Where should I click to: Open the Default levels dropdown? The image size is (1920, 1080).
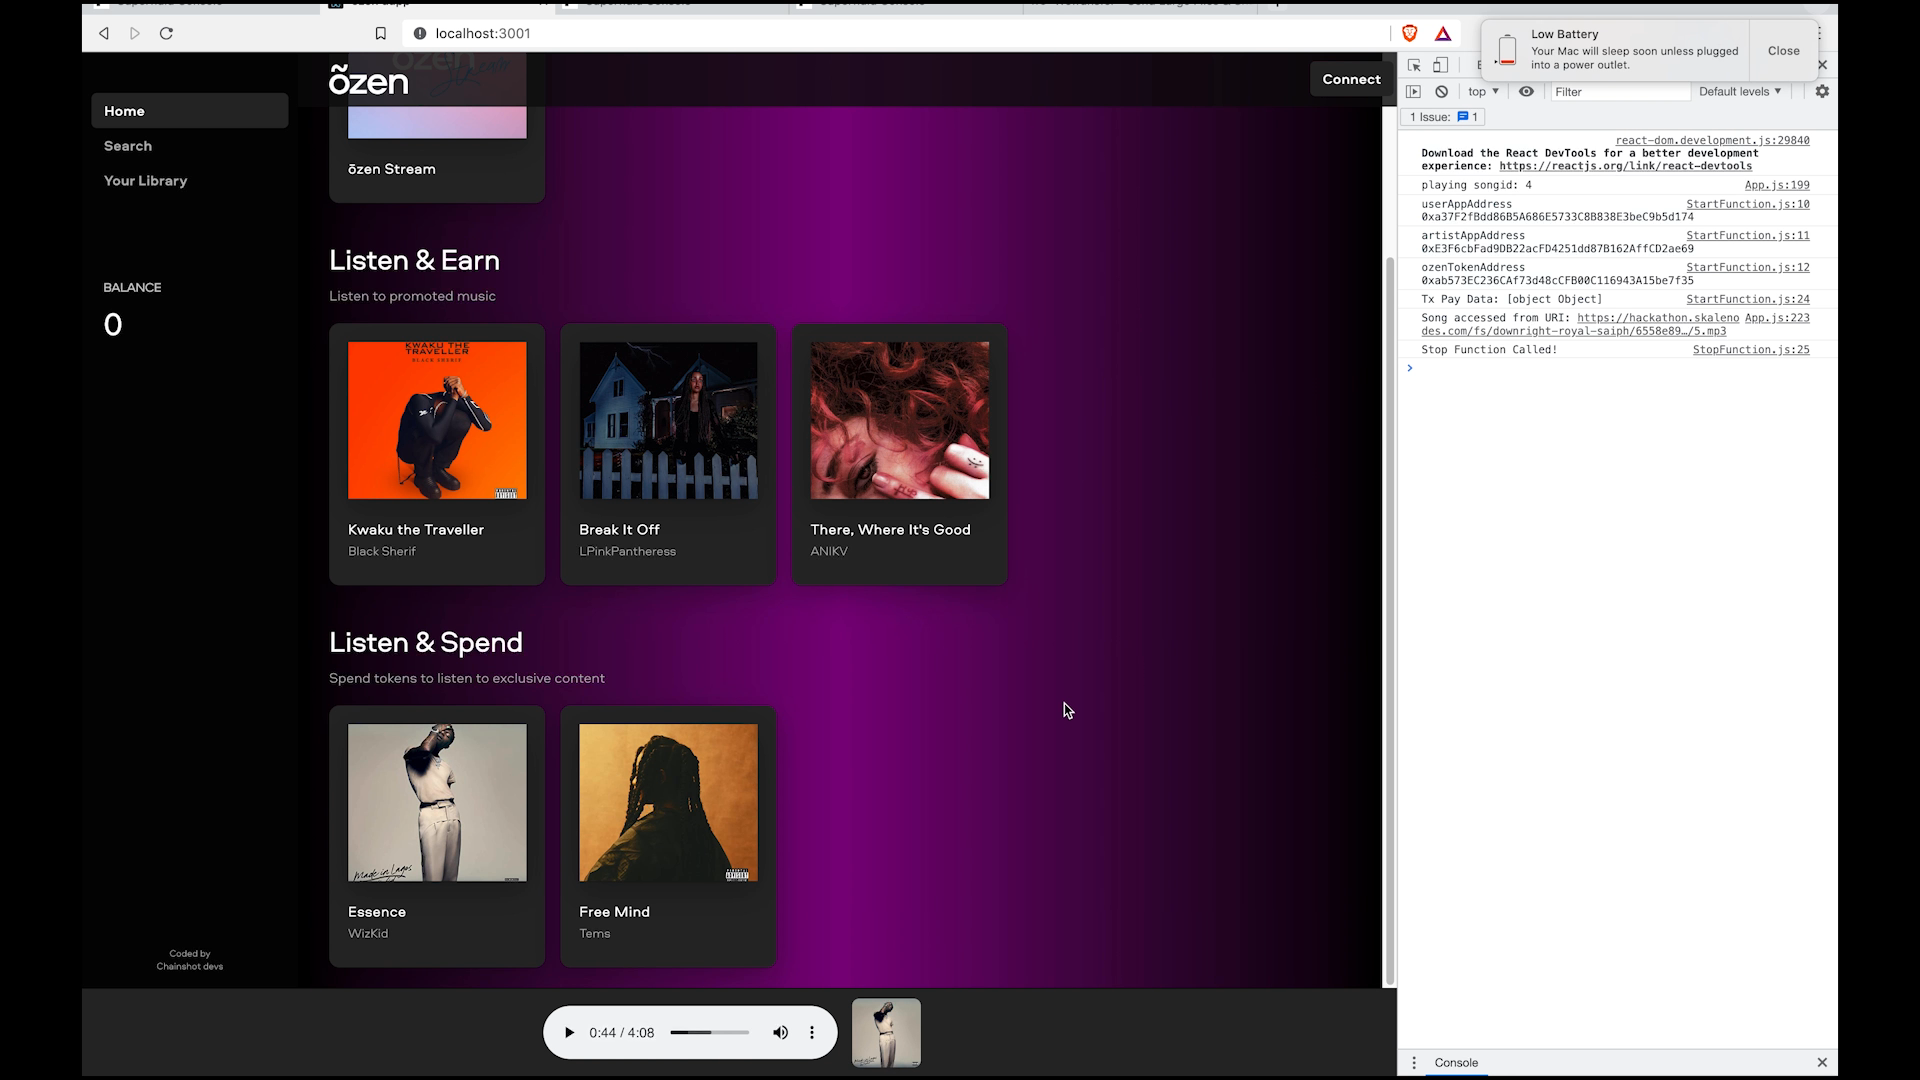[1740, 91]
